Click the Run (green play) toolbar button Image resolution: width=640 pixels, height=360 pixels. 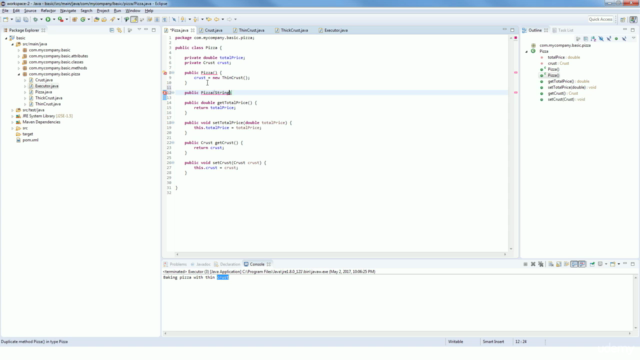pyautogui.click(x=48, y=19)
